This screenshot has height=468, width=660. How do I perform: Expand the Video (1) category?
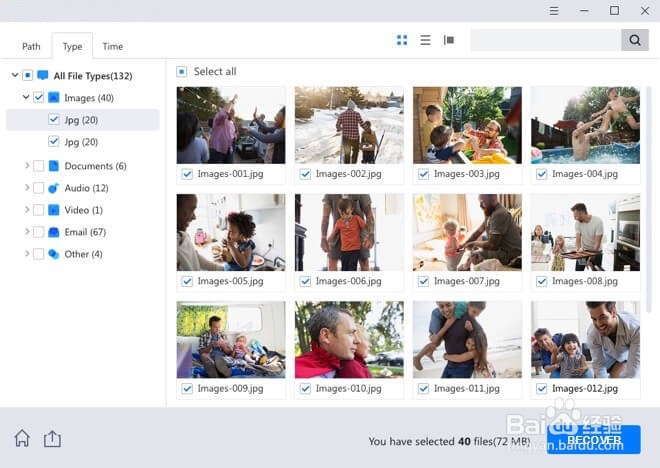(27, 210)
